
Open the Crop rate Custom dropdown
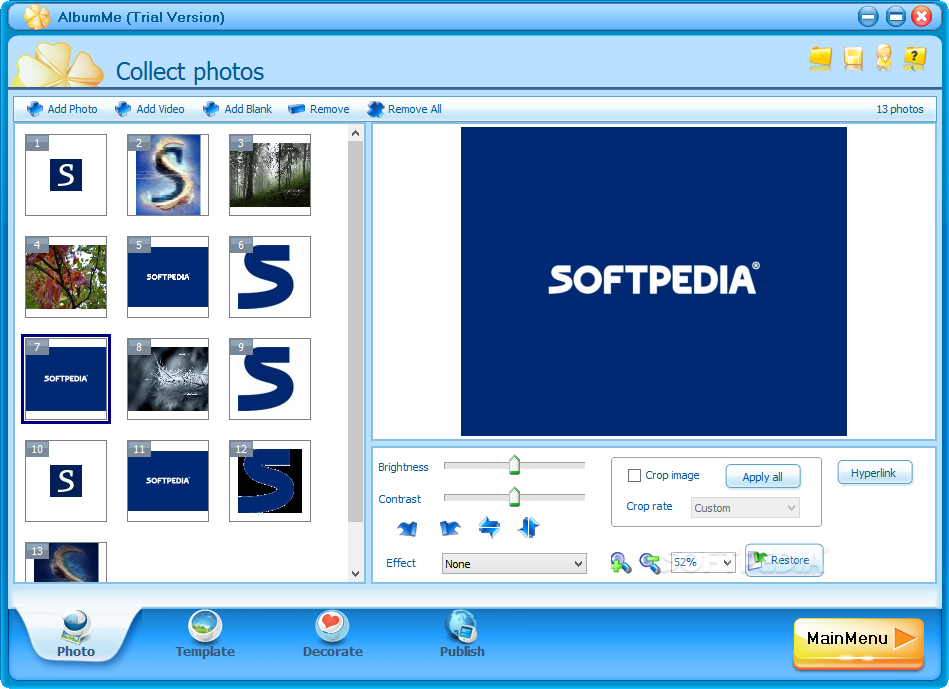[745, 508]
